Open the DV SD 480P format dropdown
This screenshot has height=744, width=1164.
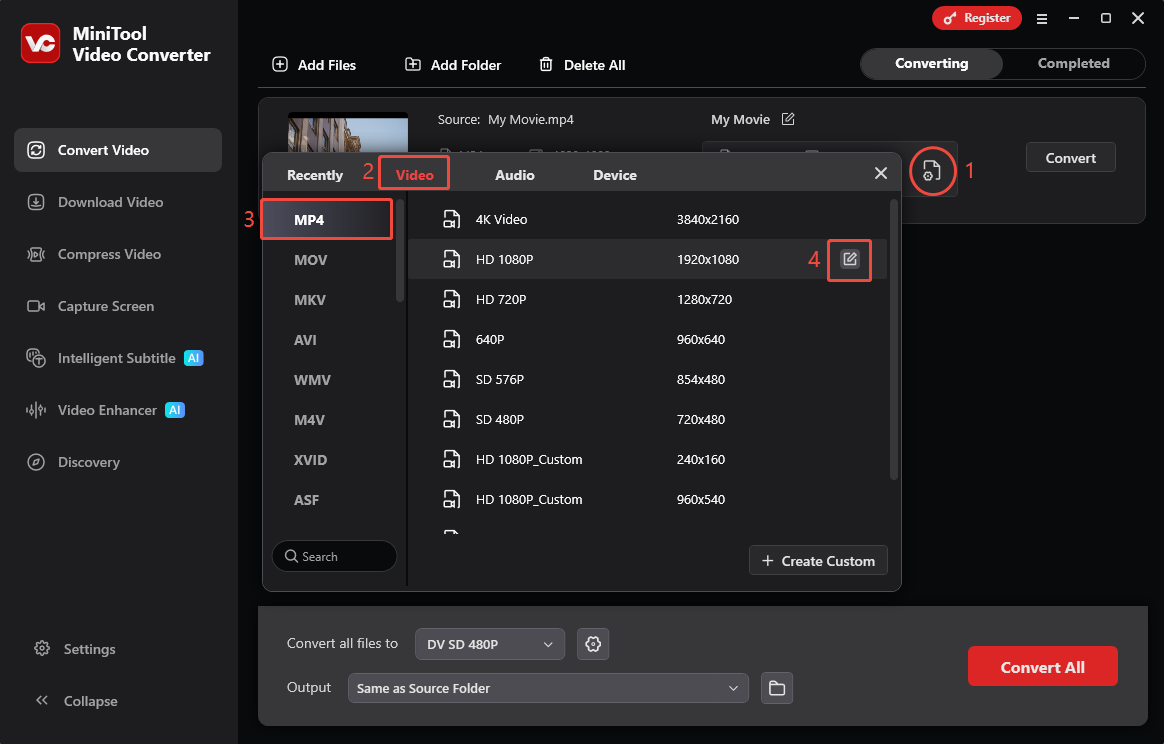click(x=490, y=644)
